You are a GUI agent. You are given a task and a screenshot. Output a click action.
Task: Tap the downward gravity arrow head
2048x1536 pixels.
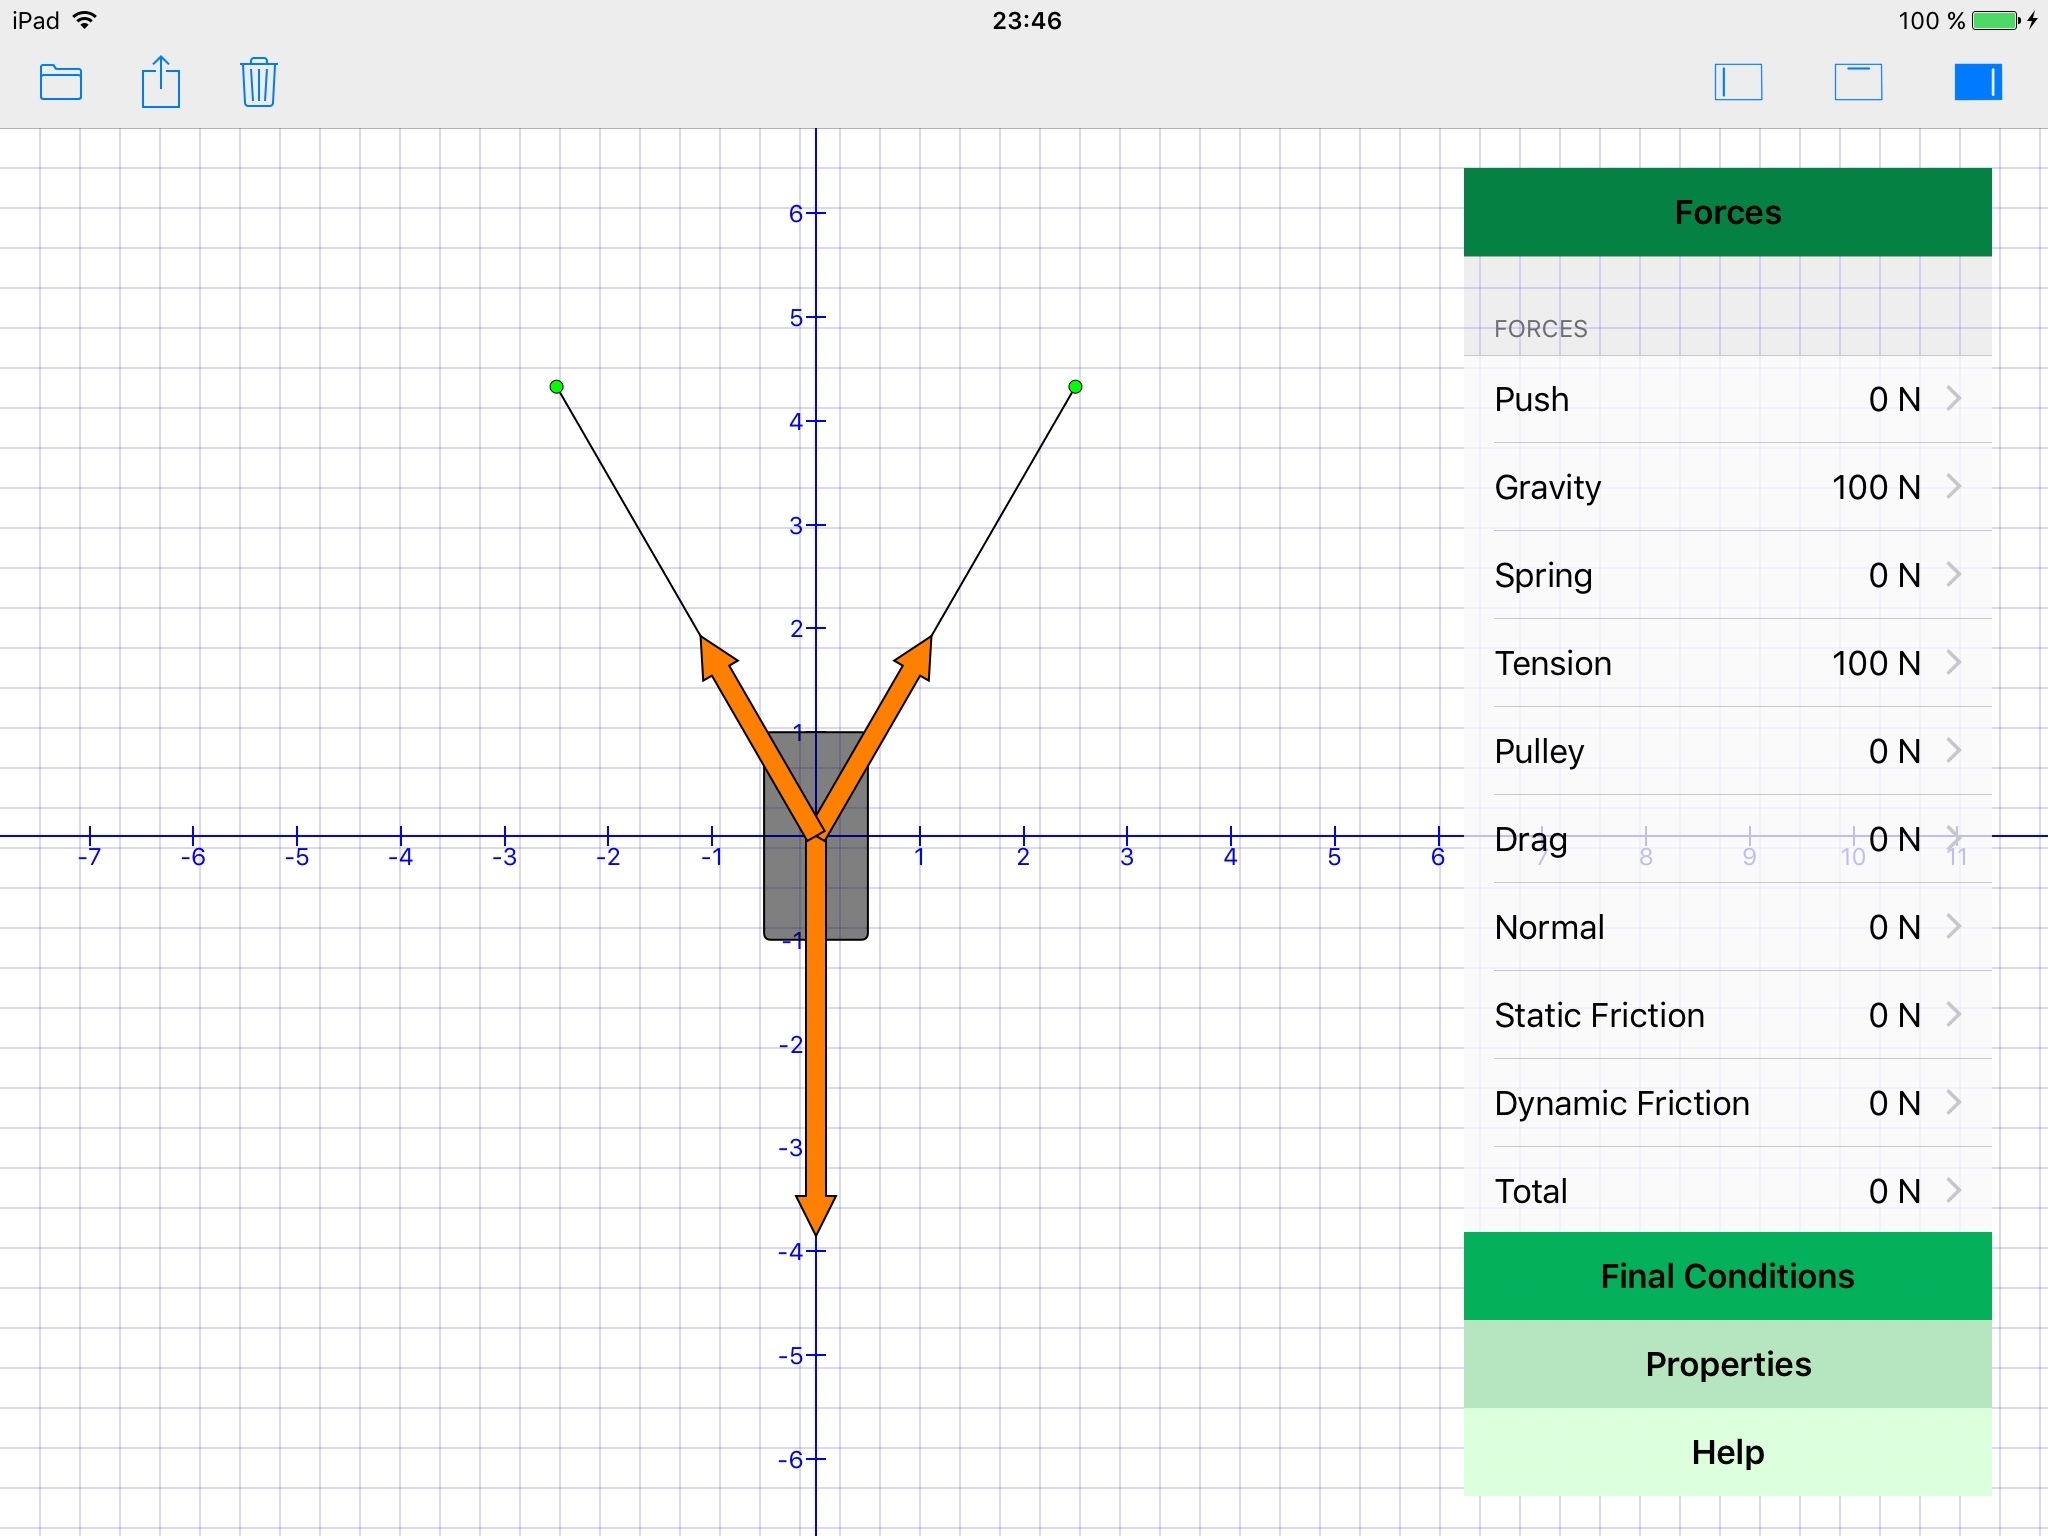click(x=816, y=1212)
